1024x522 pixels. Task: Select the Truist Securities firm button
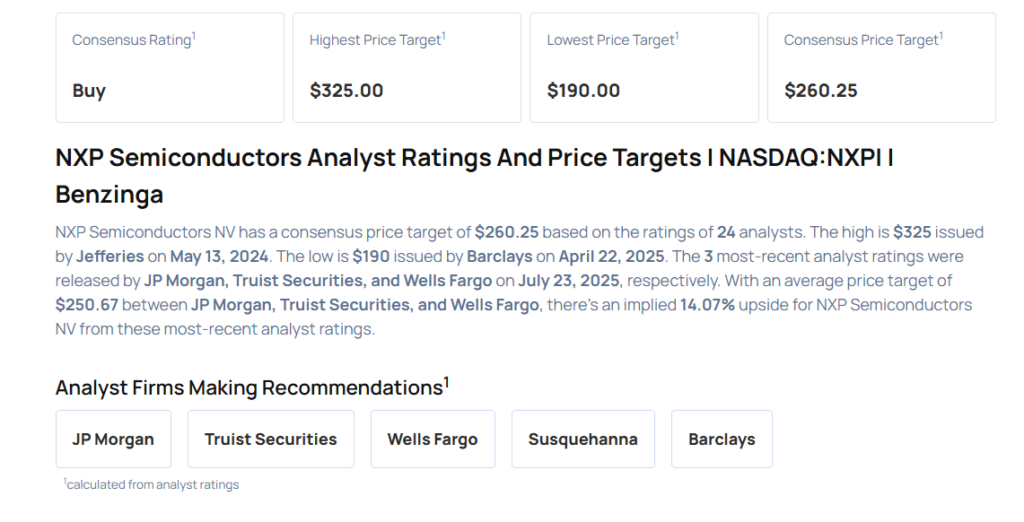[271, 439]
